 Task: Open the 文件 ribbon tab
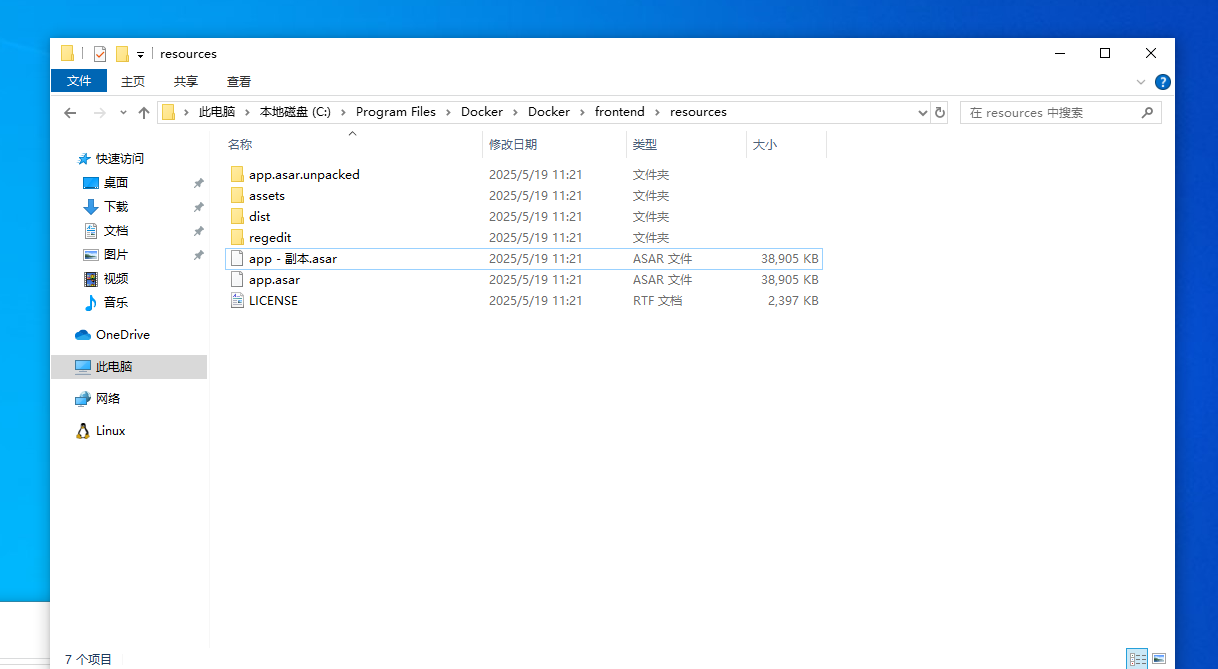click(x=79, y=81)
